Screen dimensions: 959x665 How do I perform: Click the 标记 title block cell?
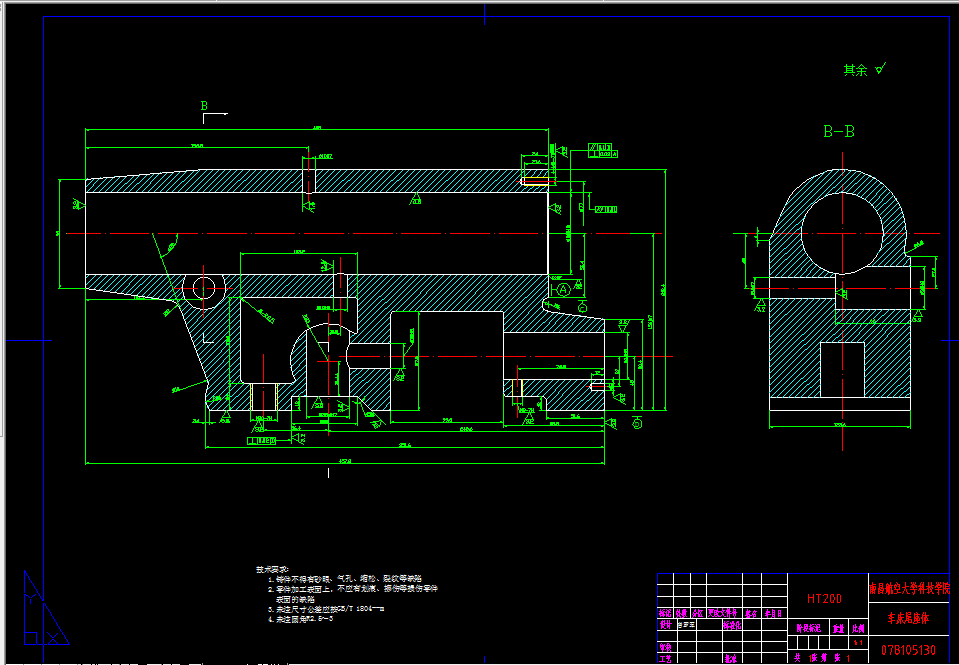point(665,613)
